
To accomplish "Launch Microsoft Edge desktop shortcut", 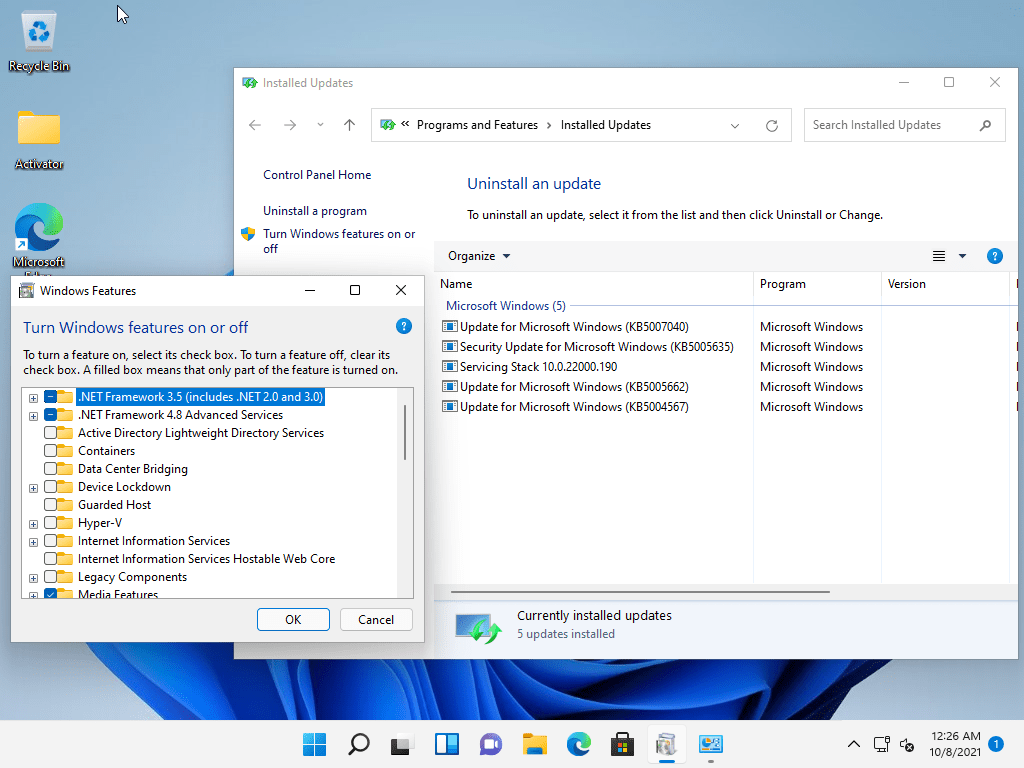I will click(39, 236).
